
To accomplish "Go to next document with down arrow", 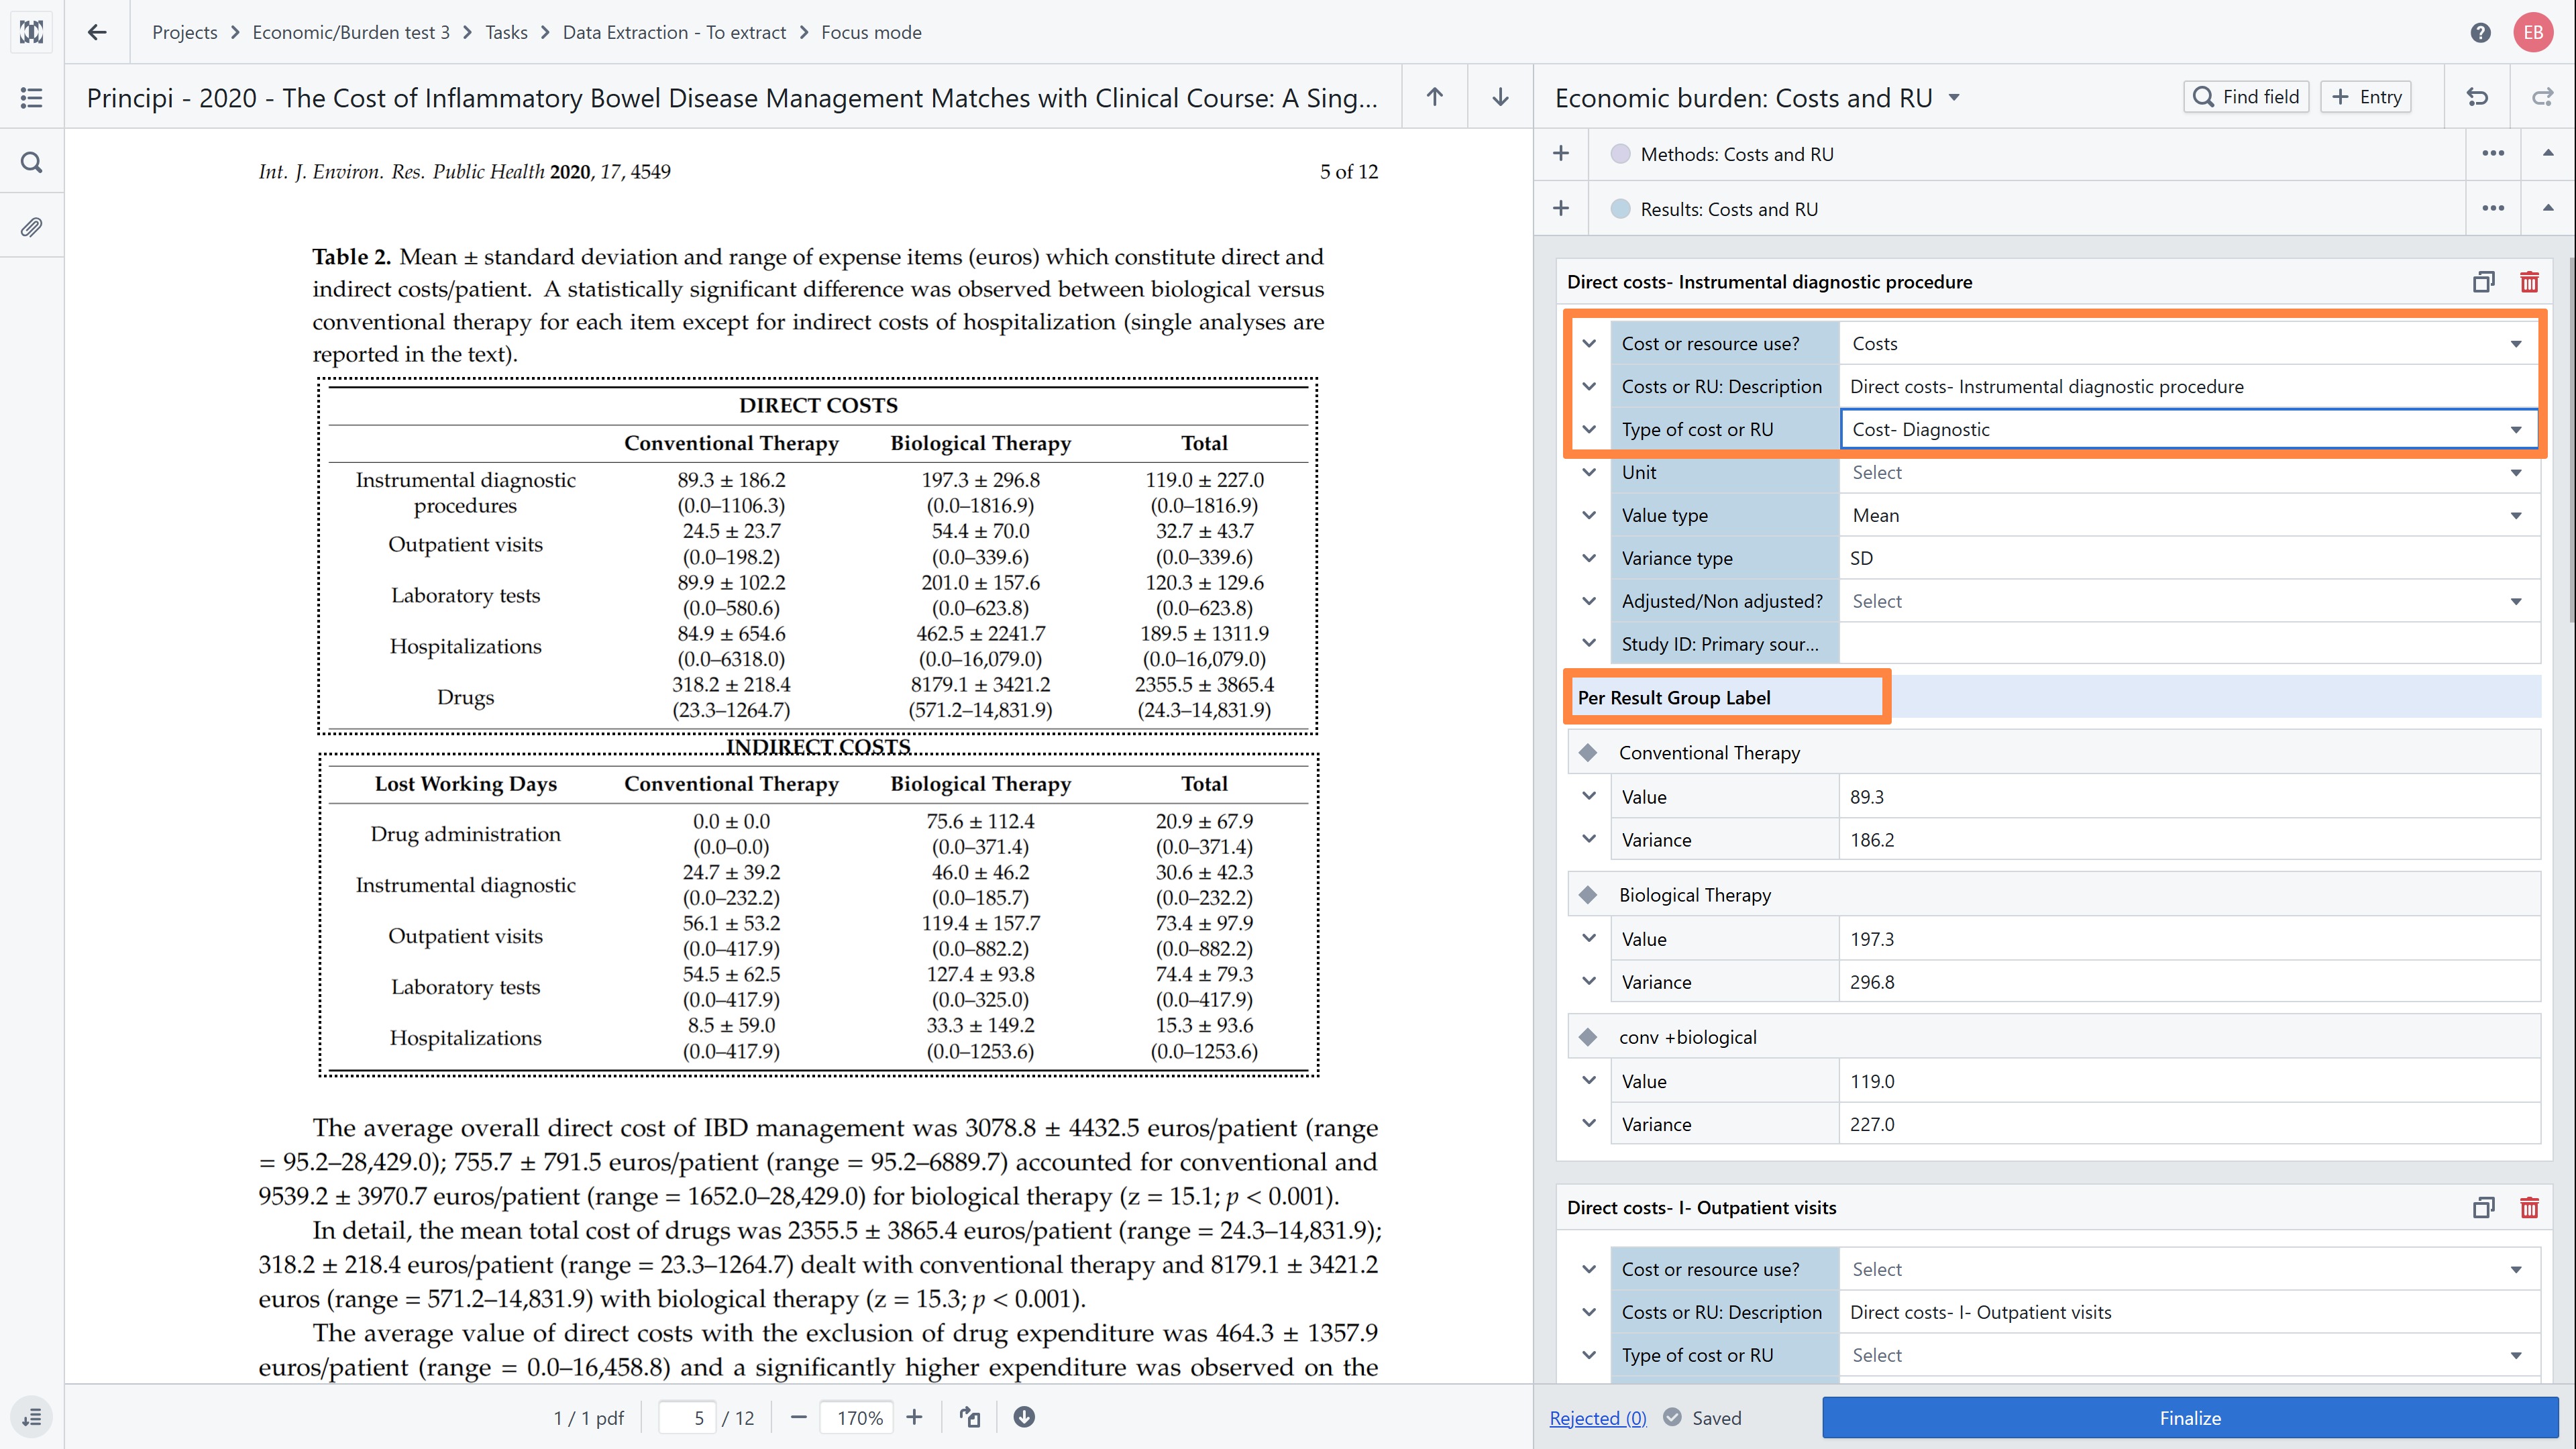I will [1500, 97].
